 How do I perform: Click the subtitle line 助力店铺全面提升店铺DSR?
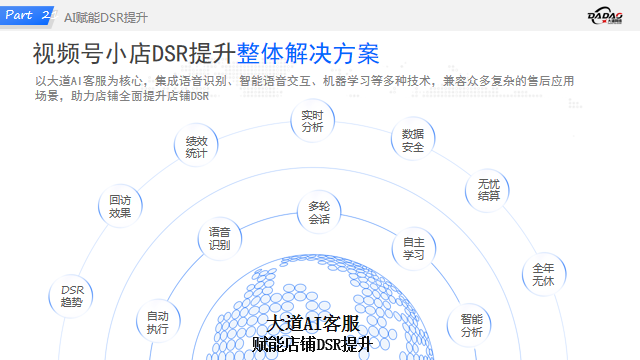click(140, 96)
